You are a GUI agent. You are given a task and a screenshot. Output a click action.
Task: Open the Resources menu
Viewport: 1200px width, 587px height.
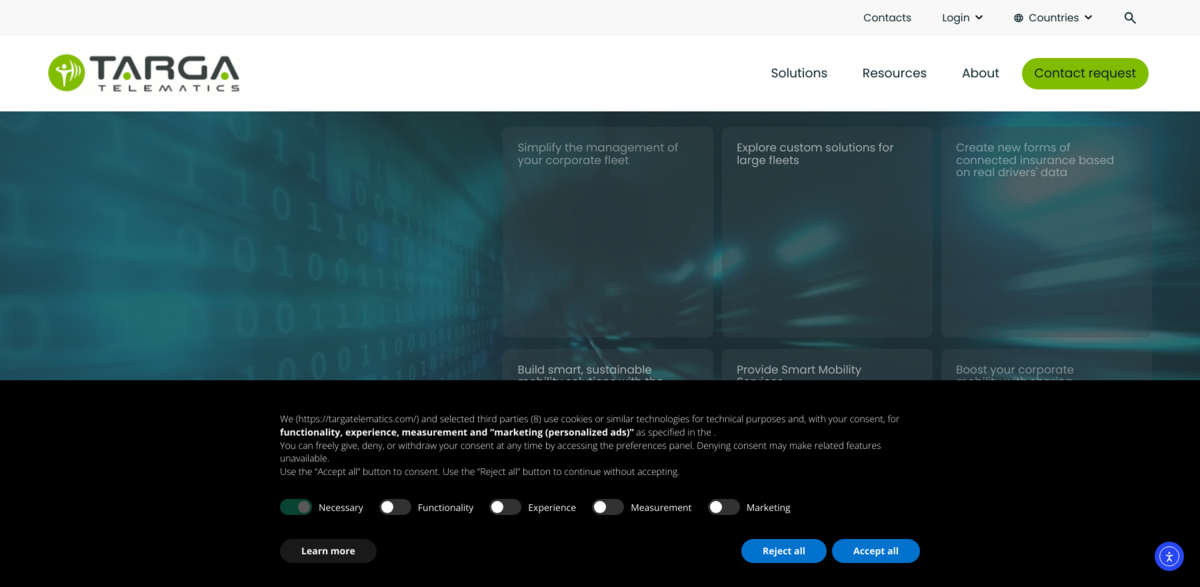(x=894, y=73)
